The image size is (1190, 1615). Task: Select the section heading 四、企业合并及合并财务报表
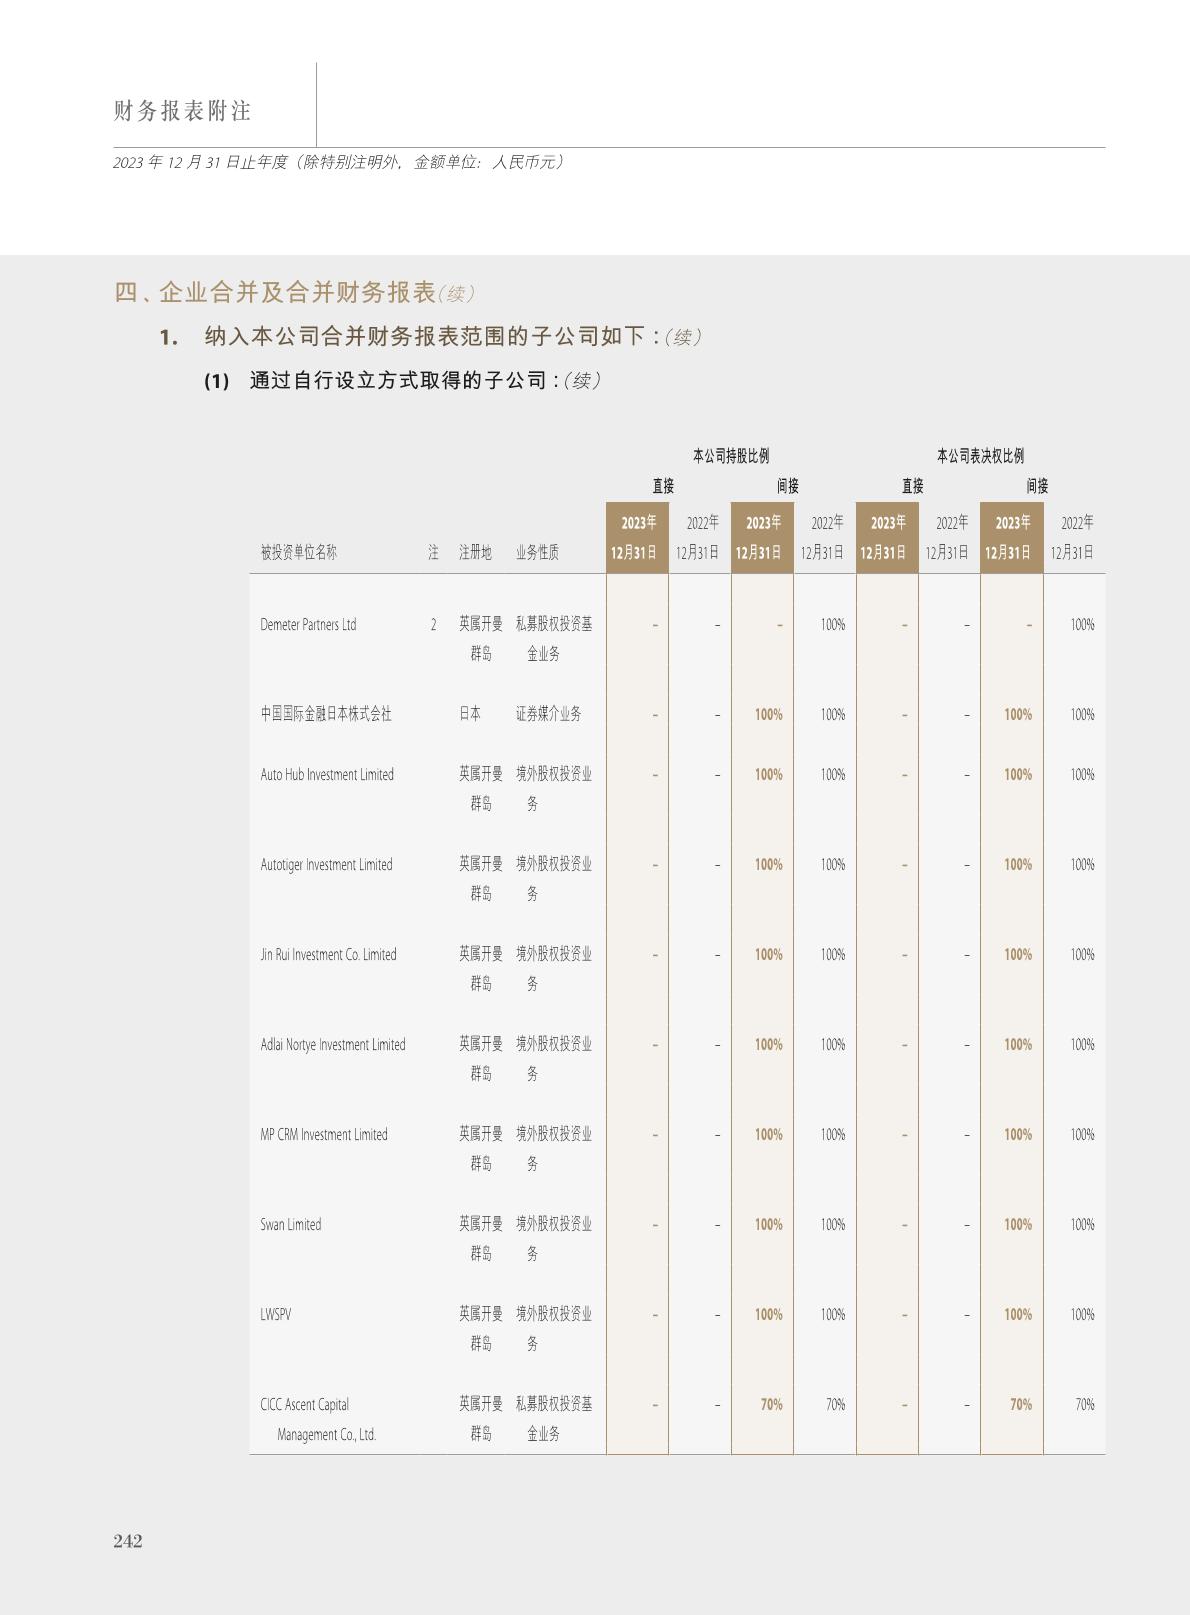(x=275, y=292)
